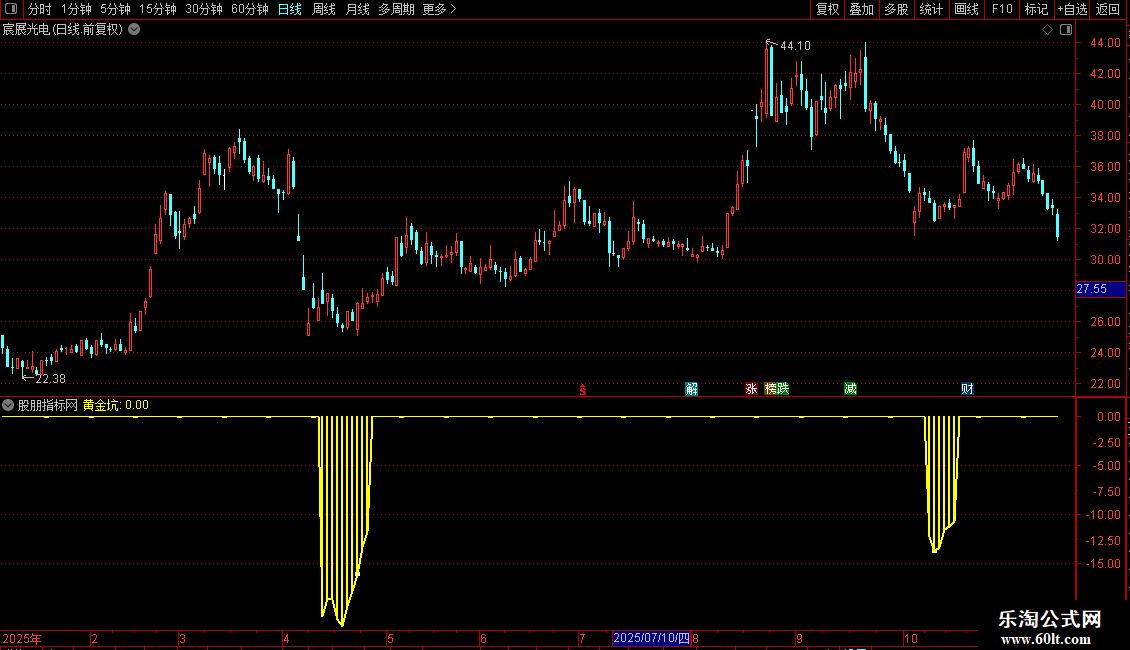The width and height of the screenshot is (1130, 650).
Task: Select the 30分钟 period
Action: click(203, 9)
